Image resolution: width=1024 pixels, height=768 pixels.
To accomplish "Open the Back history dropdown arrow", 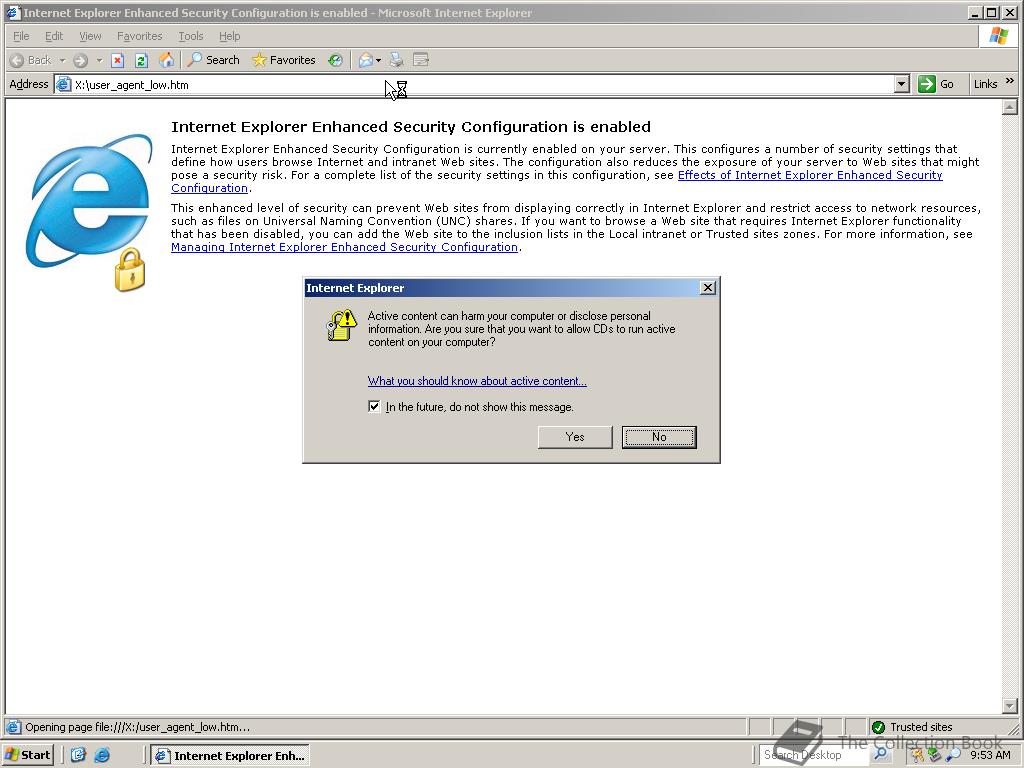I will point(63,60).
